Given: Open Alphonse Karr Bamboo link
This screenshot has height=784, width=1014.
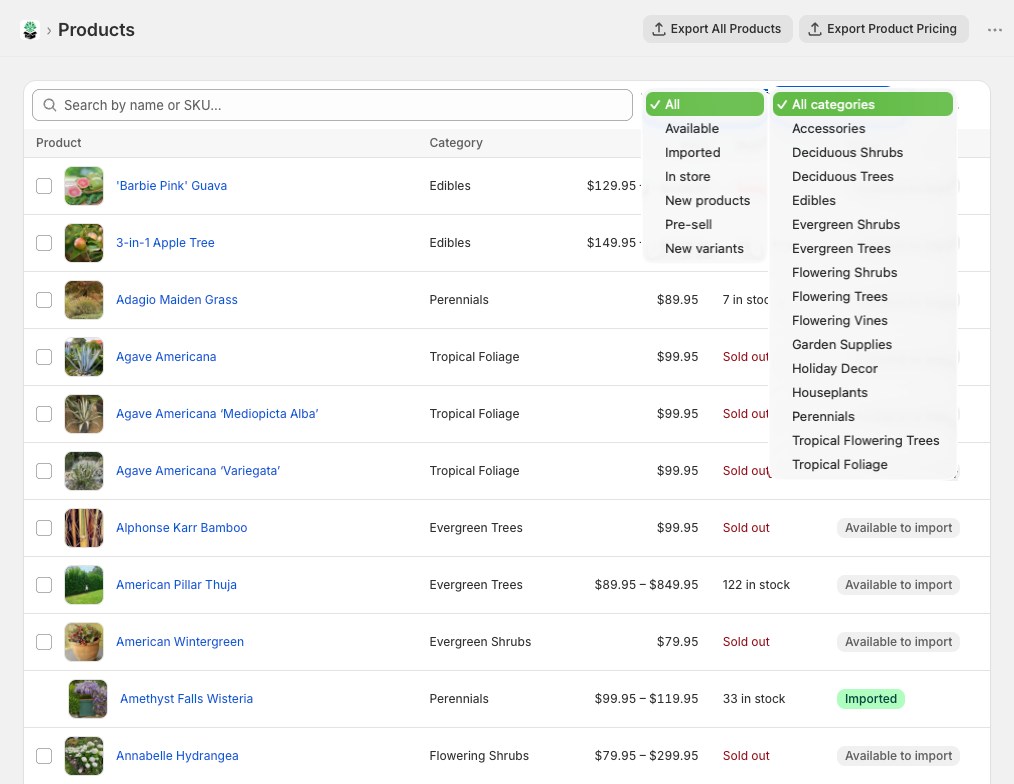Looking at the screenshot, I should pyautogui.click(x=182, y=527).
